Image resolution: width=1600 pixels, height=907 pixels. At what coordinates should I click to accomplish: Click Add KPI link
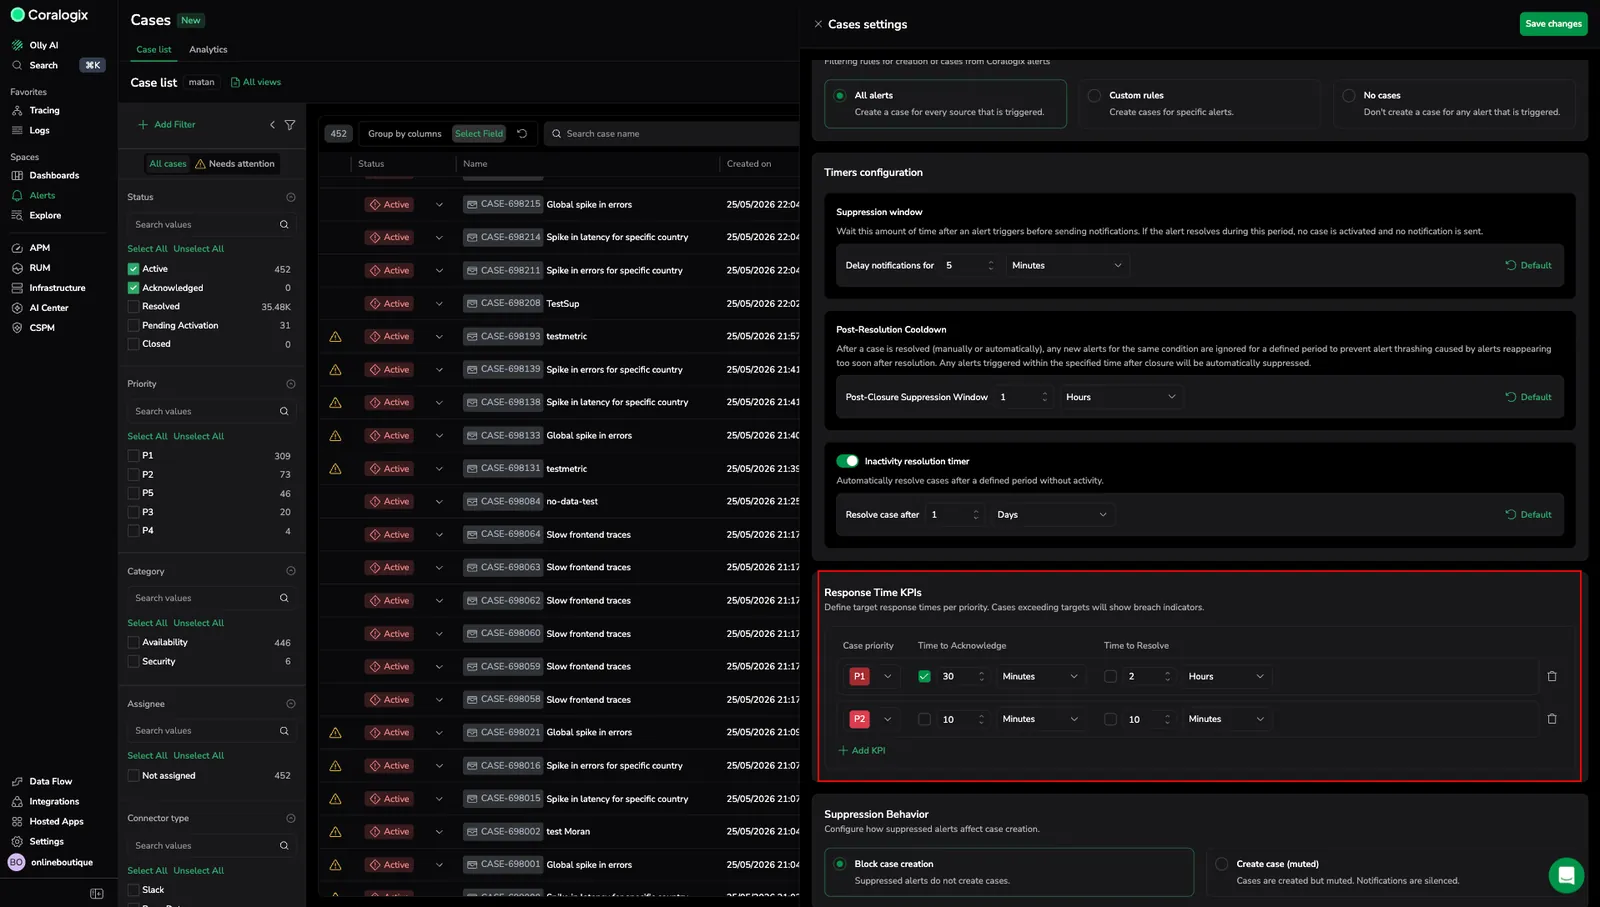[862, 750]
